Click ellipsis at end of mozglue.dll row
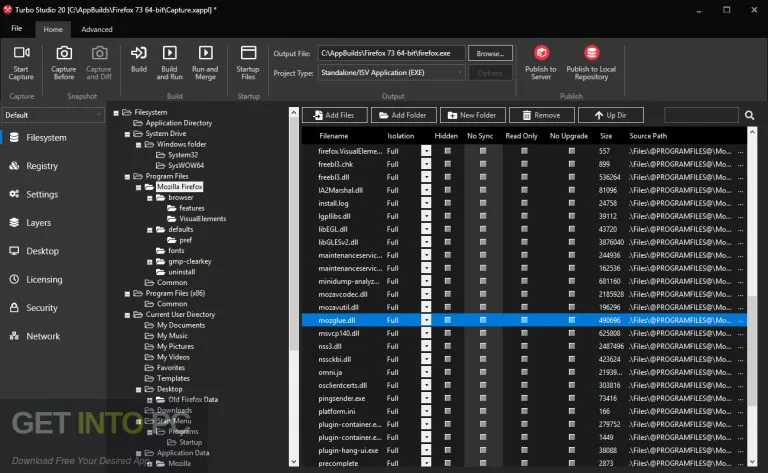This screenshot has width=768, height=473. 741,320
